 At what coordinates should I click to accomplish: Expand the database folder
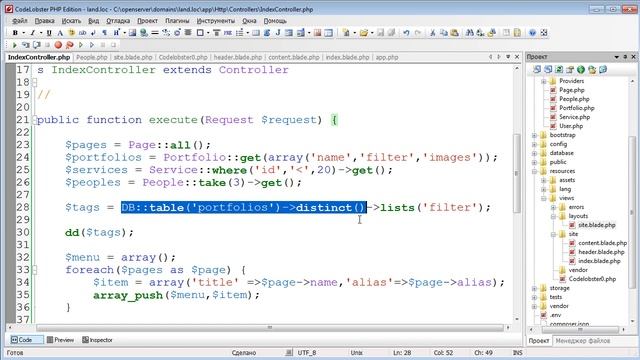[534, 153]
